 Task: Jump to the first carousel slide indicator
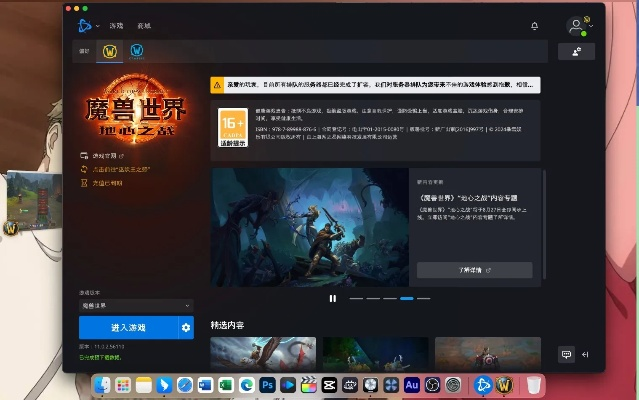356,298
